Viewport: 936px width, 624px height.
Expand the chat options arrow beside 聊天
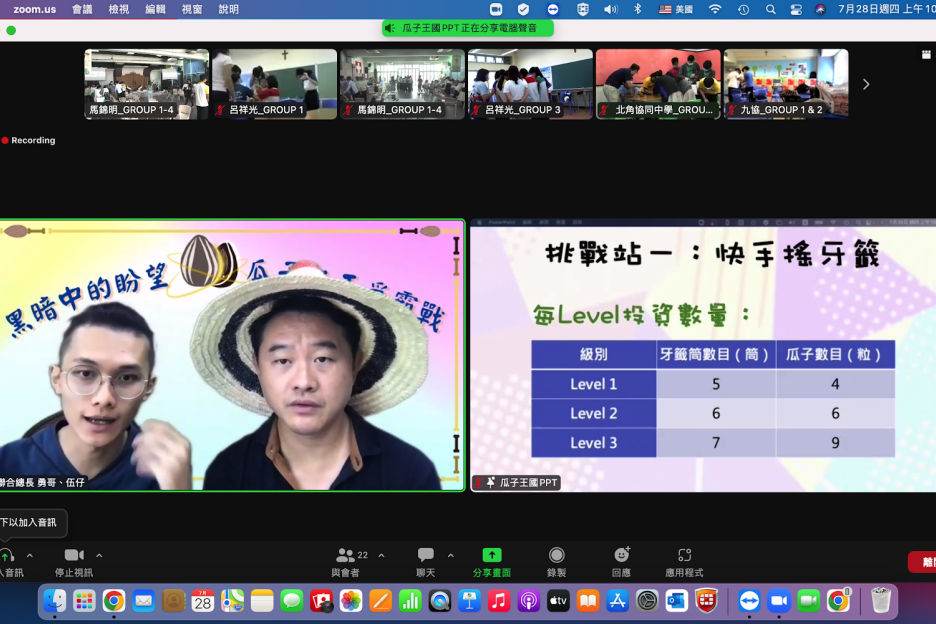coord(450,555)
